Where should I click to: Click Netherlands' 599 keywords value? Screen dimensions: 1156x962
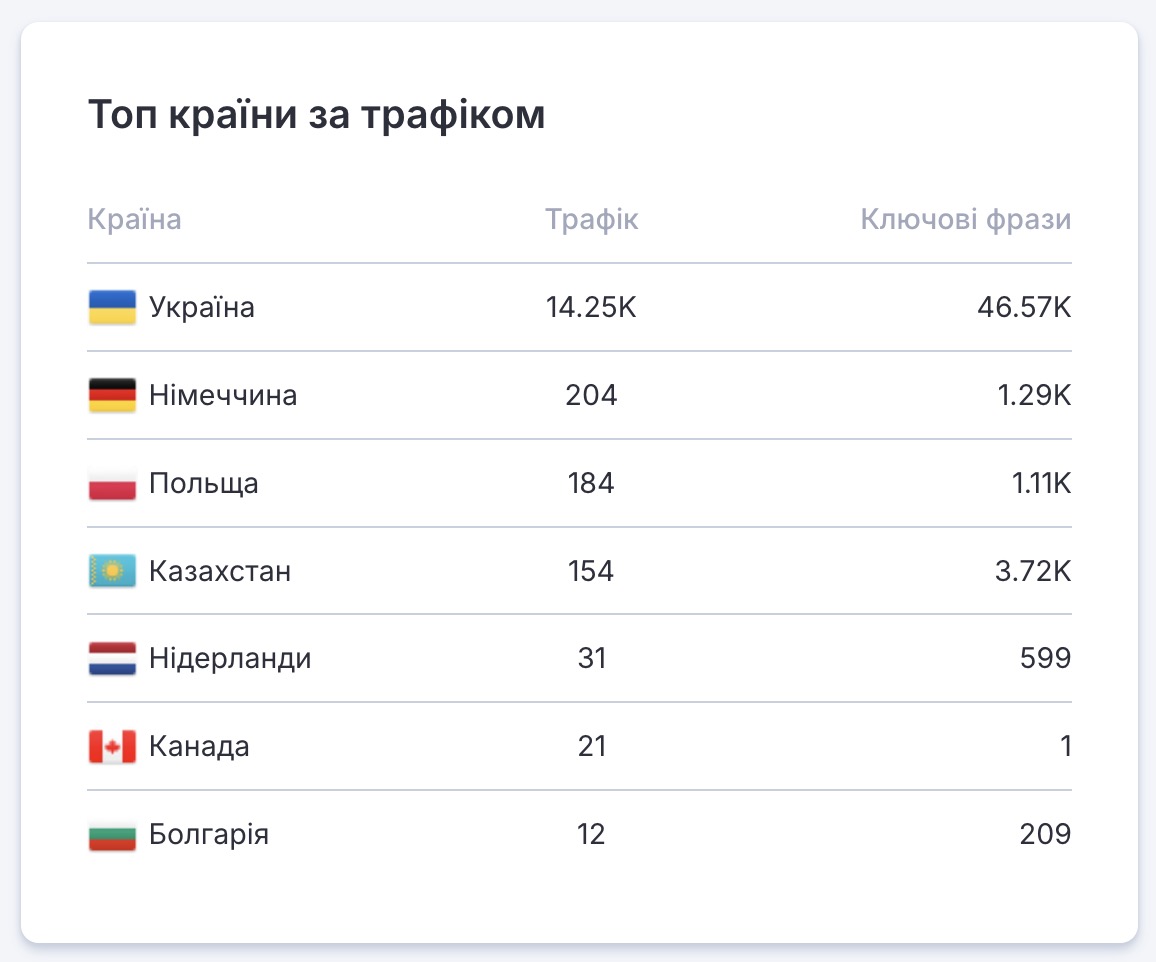coord(1045,660)
